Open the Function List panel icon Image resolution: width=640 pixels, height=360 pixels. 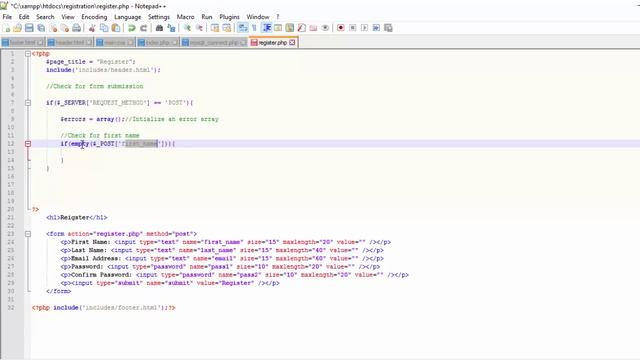click(x=301, y=28)
